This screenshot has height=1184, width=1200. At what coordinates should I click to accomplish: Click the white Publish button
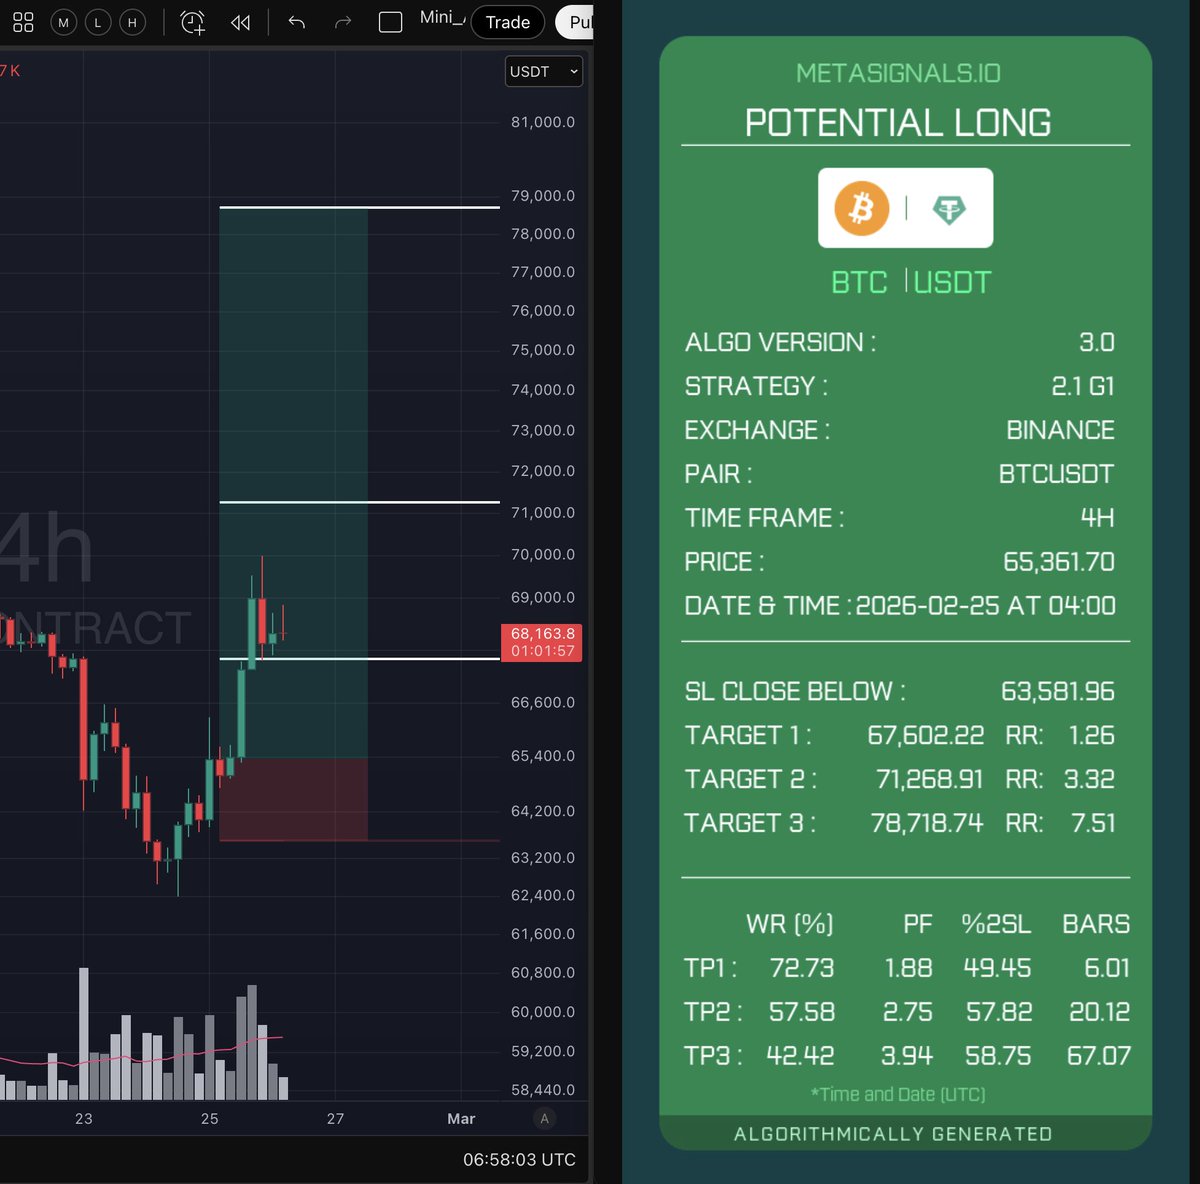[575, 22]
